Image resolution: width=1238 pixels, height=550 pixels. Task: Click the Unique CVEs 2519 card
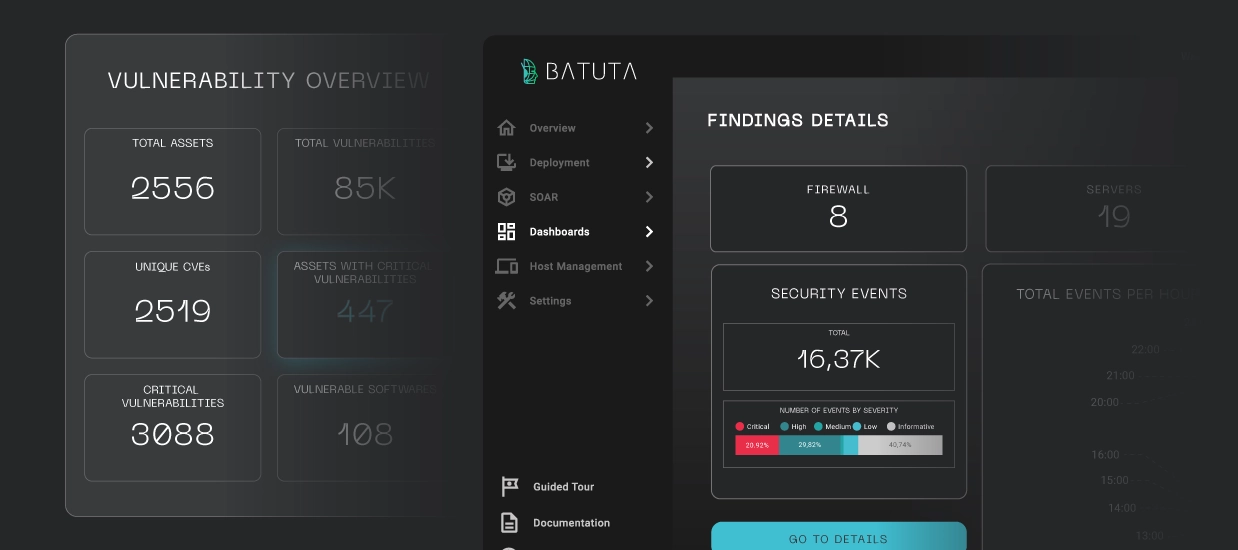click(172, 305)
